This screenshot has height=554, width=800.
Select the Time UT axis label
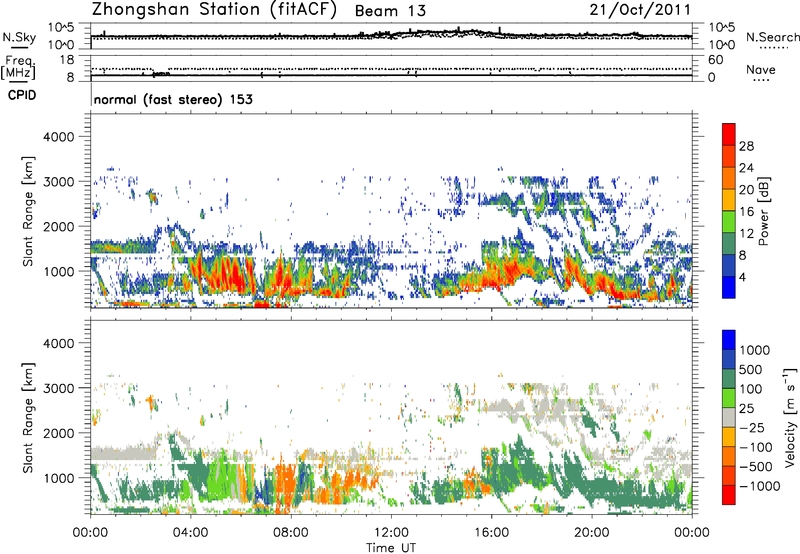tap(391, 548)
